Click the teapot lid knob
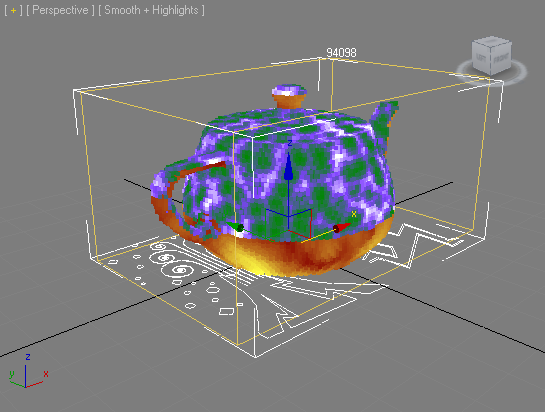545x412 pixels. coord(289,96)
